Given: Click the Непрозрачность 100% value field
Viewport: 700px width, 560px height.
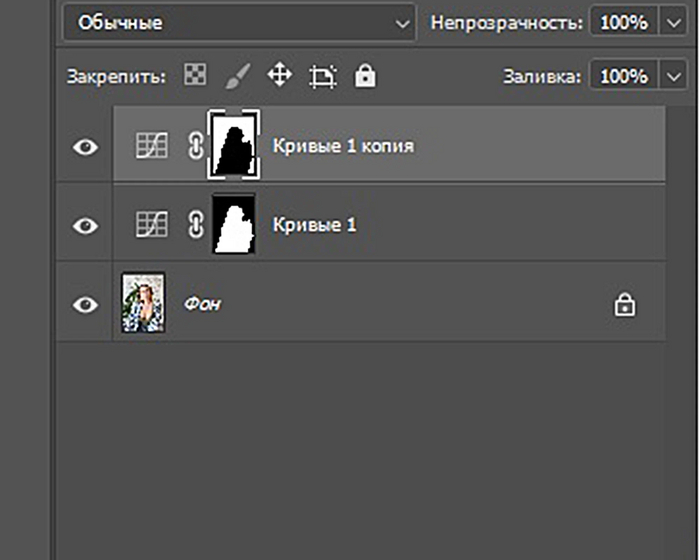Looking at the screenshot, I should (624, 22).
